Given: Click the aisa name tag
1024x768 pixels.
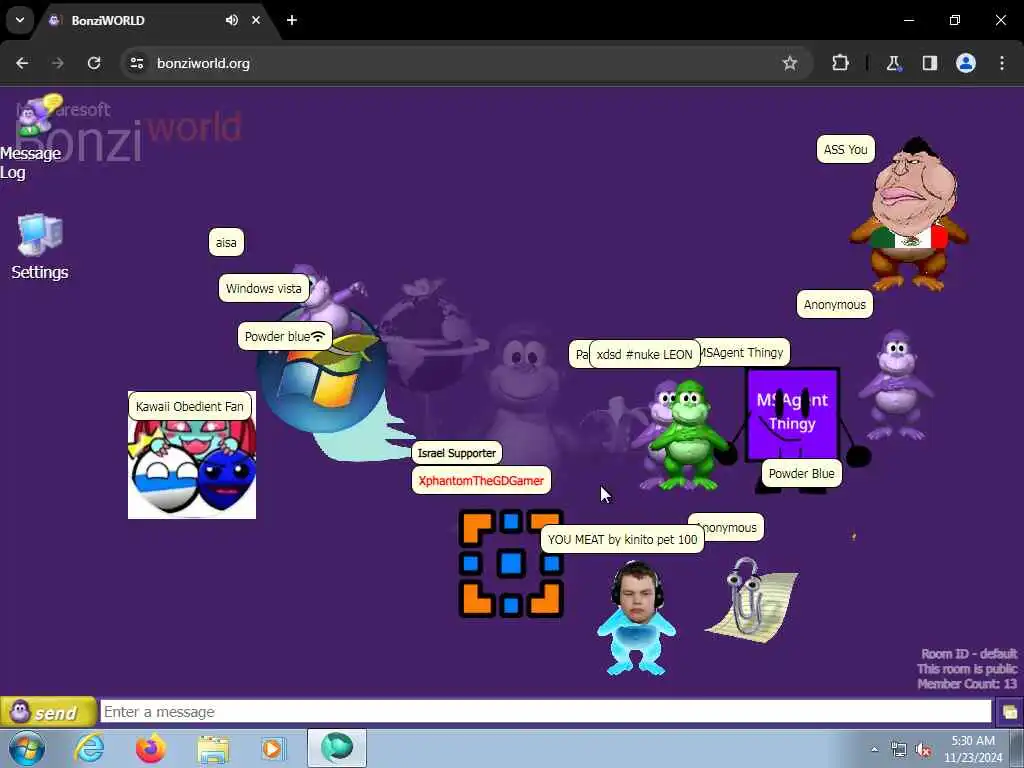Looking at the screenshot, I should (x=226, y=242).
